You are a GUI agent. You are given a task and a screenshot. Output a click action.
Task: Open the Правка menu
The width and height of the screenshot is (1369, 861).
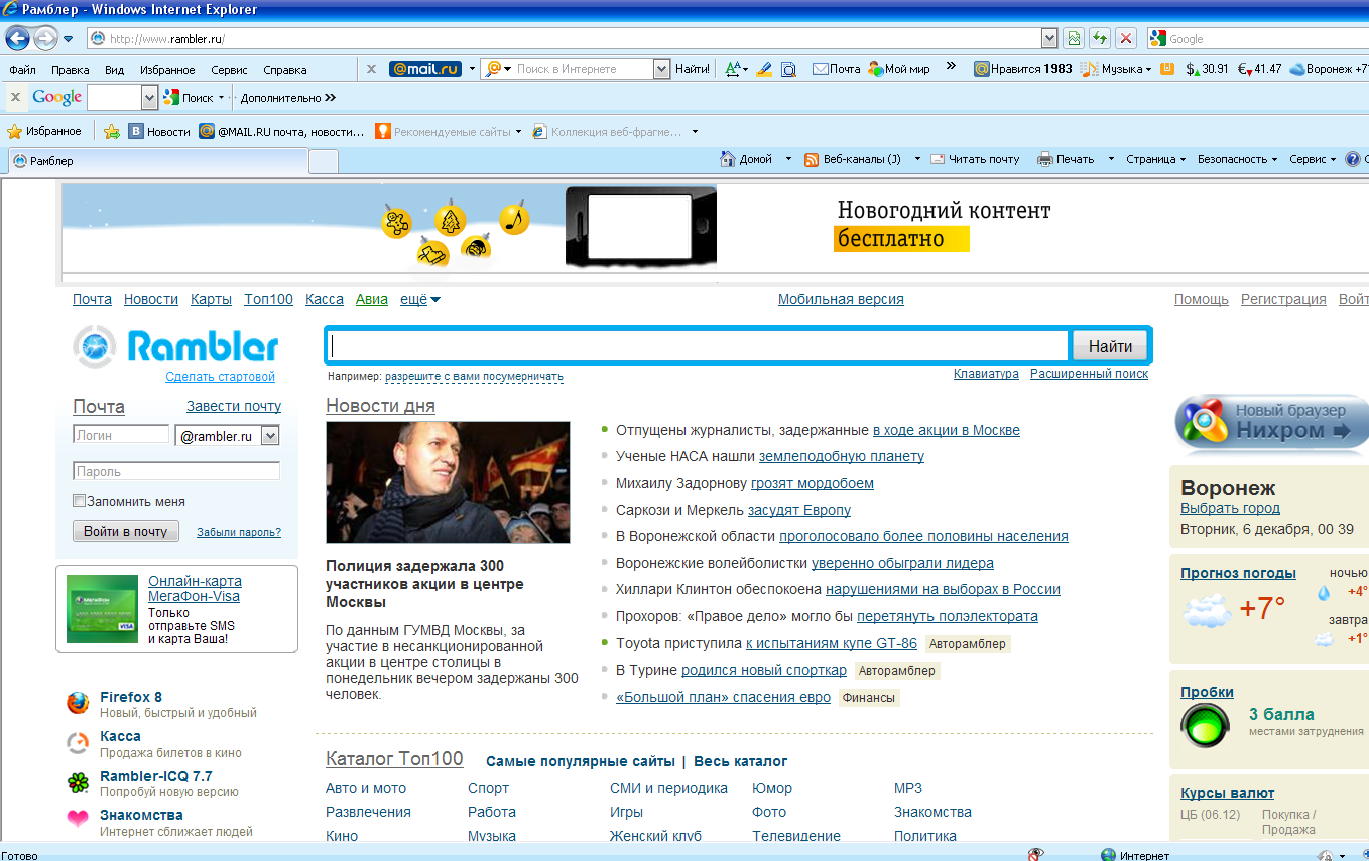coord(70,70)
